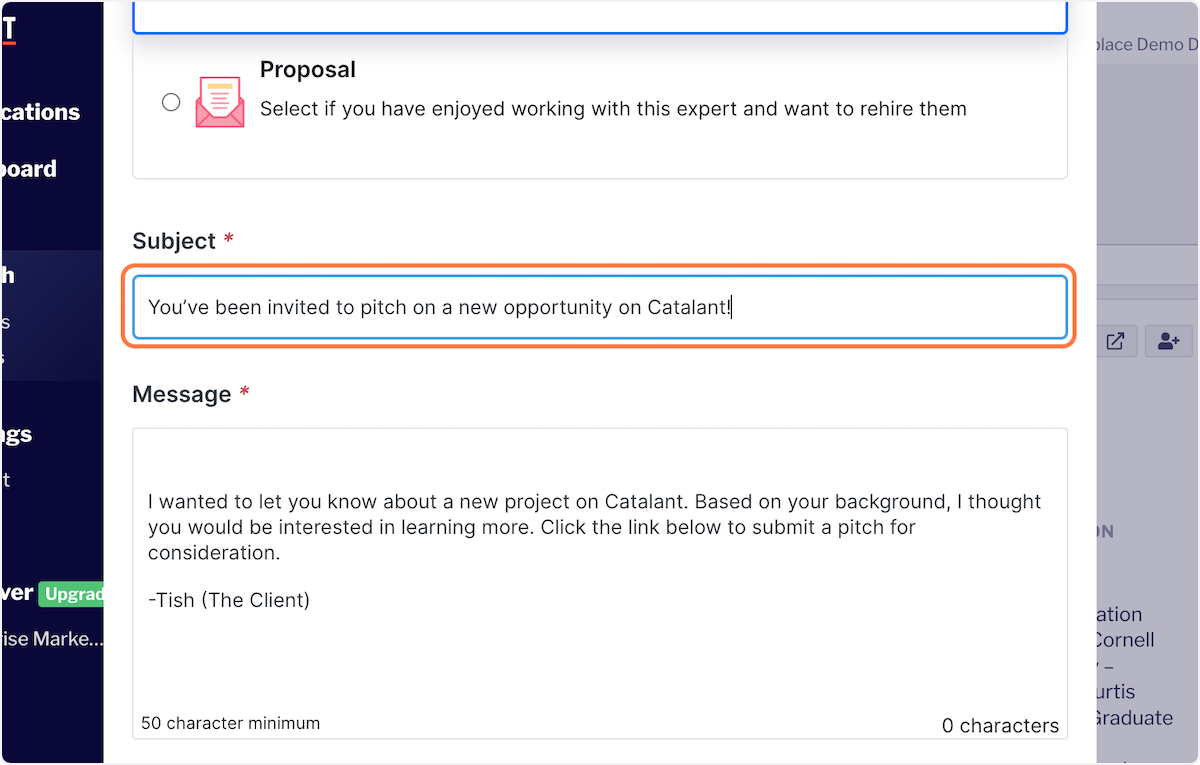Click the truncated 'ise Marke...' sidebar entry
The height and width of the screenshot is (765, 1200).
(52, 639)
